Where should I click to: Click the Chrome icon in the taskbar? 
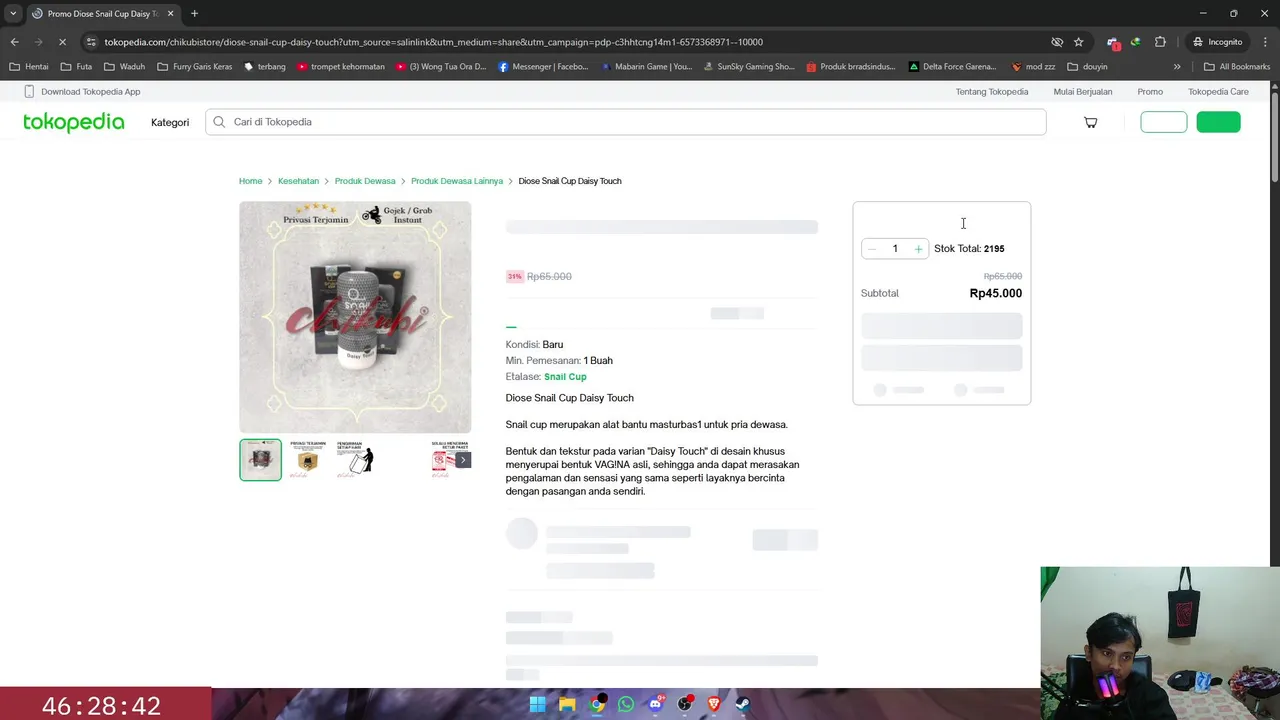click(x=597, y=704)
